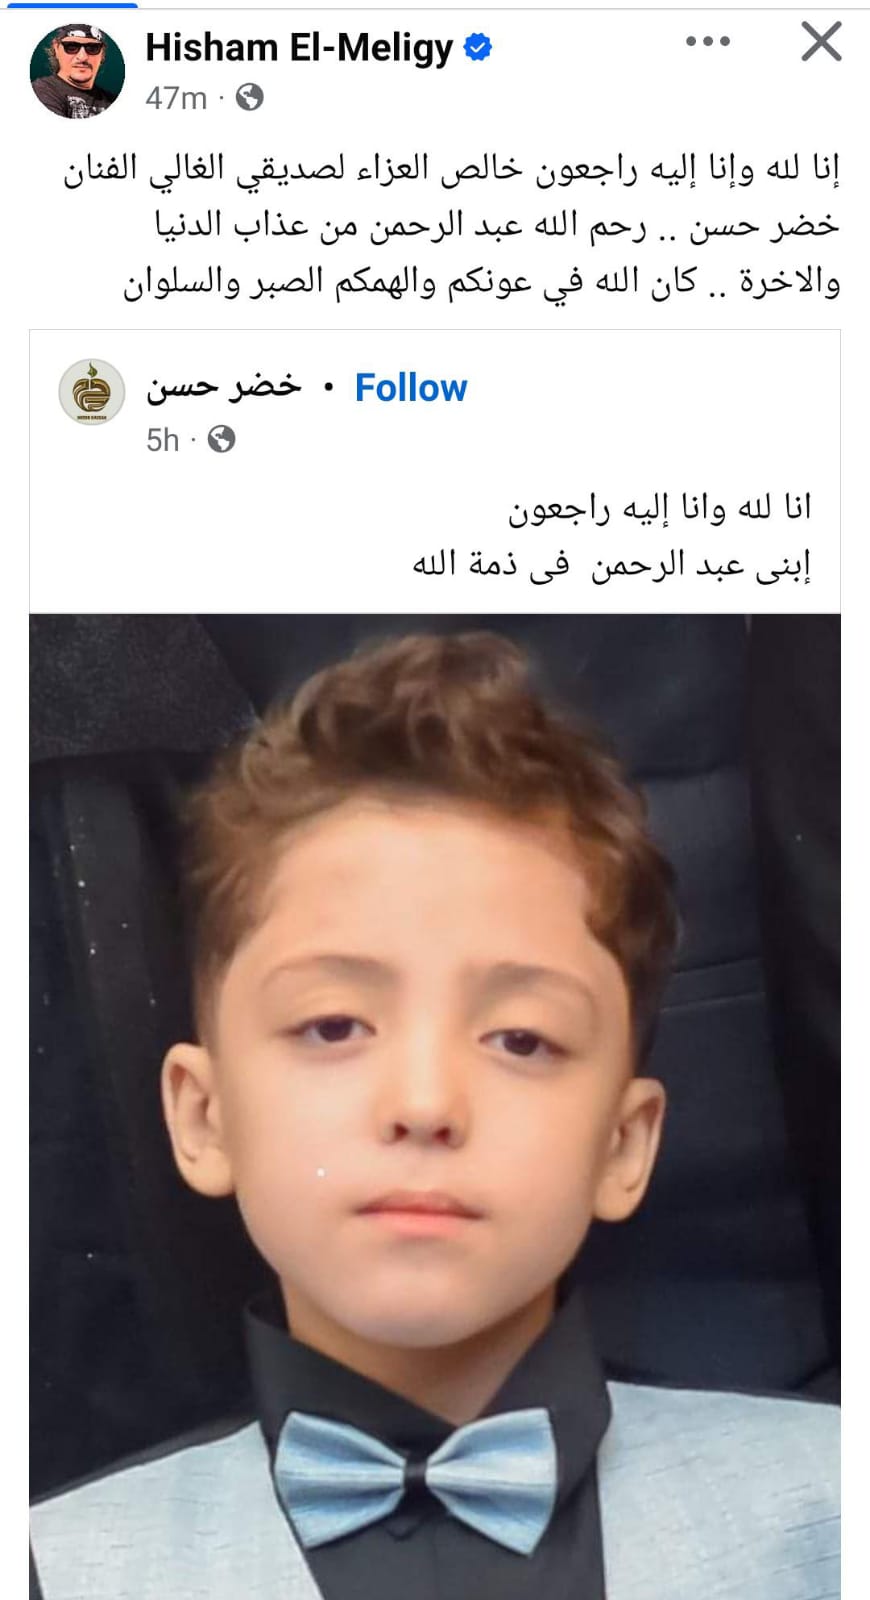The height and width of the screenshot is (1600, 870).
Task: Open the خضر حسن page avatar logo
Action: 92,392
